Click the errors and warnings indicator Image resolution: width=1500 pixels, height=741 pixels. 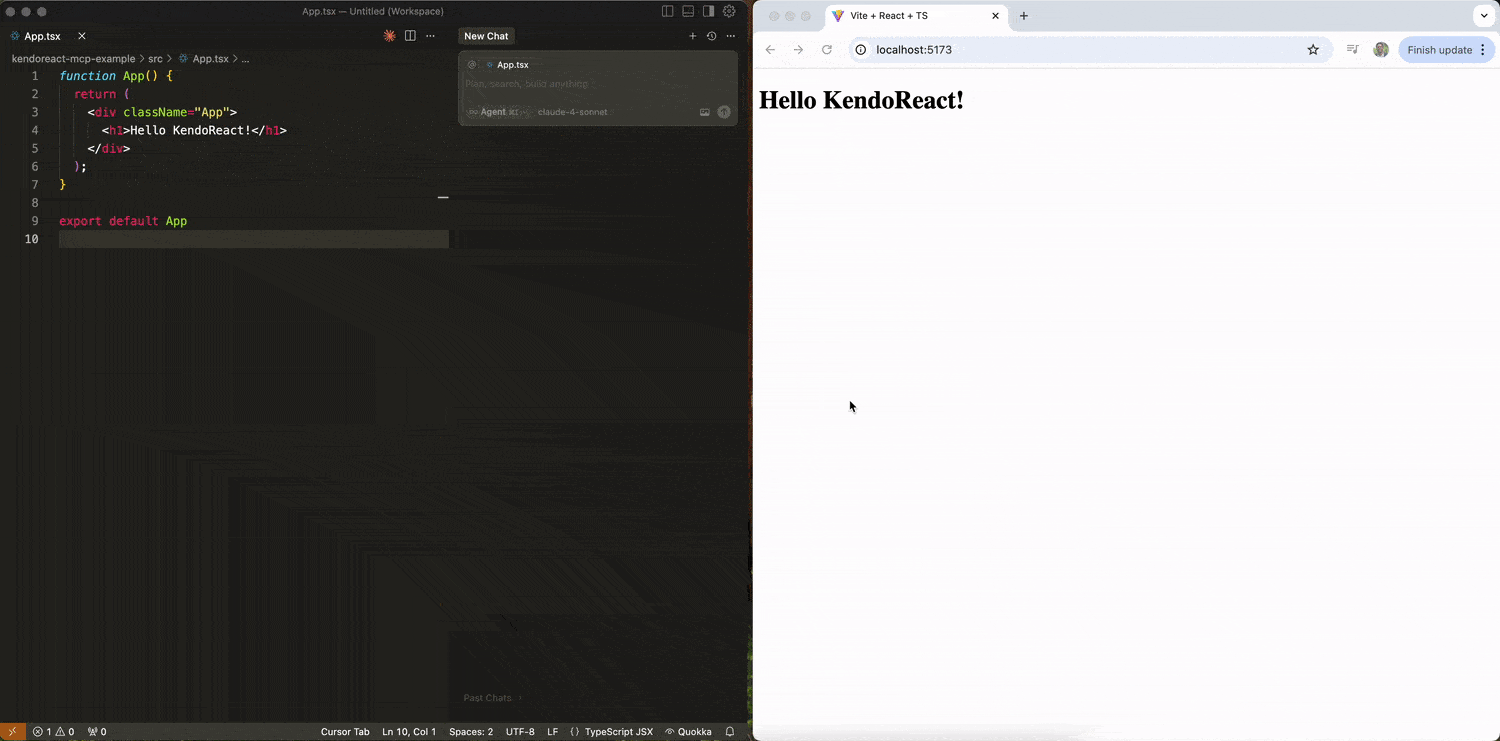(52, 731)
